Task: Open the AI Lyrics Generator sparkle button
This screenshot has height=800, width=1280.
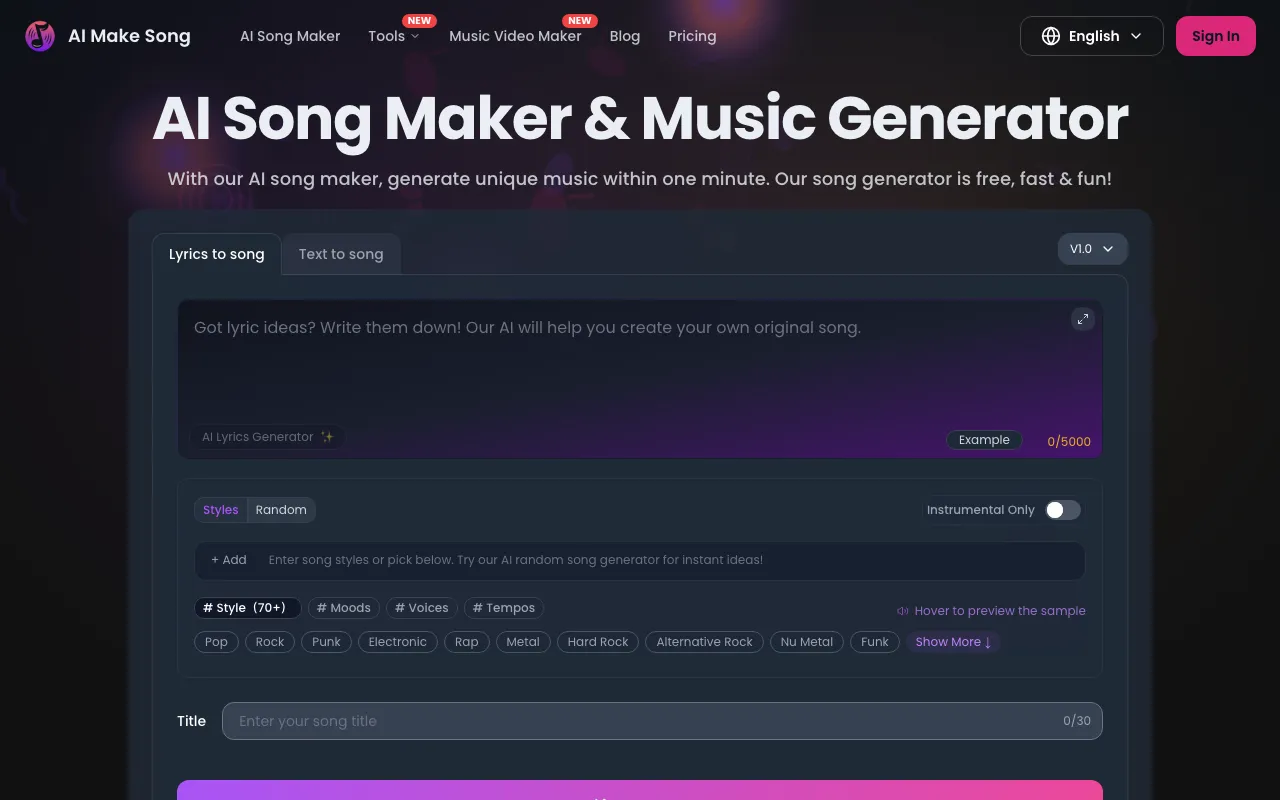Action: pos(267,437)
